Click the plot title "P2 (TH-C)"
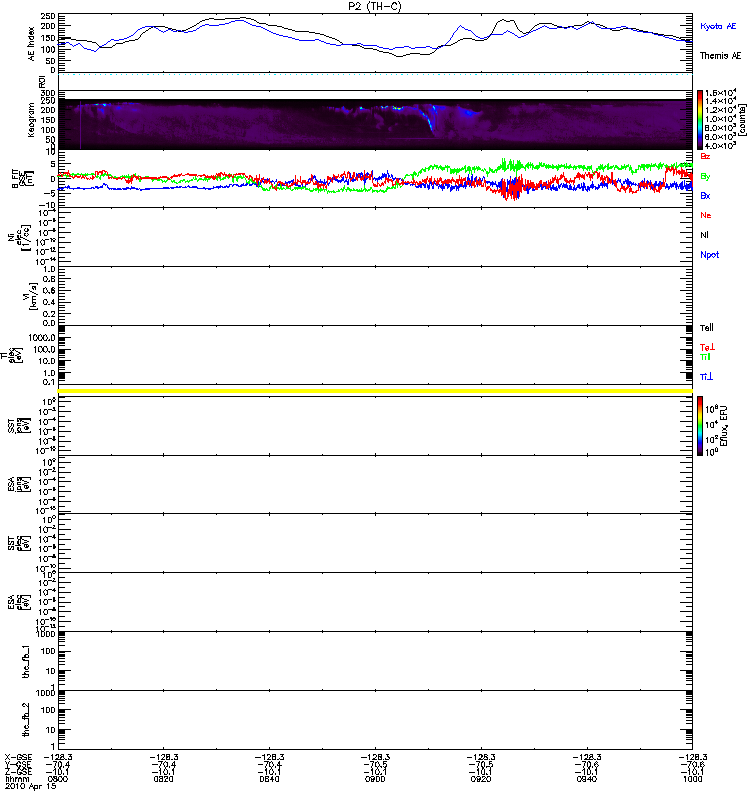Viewport: 750px width, 800px height. (375, 6)
